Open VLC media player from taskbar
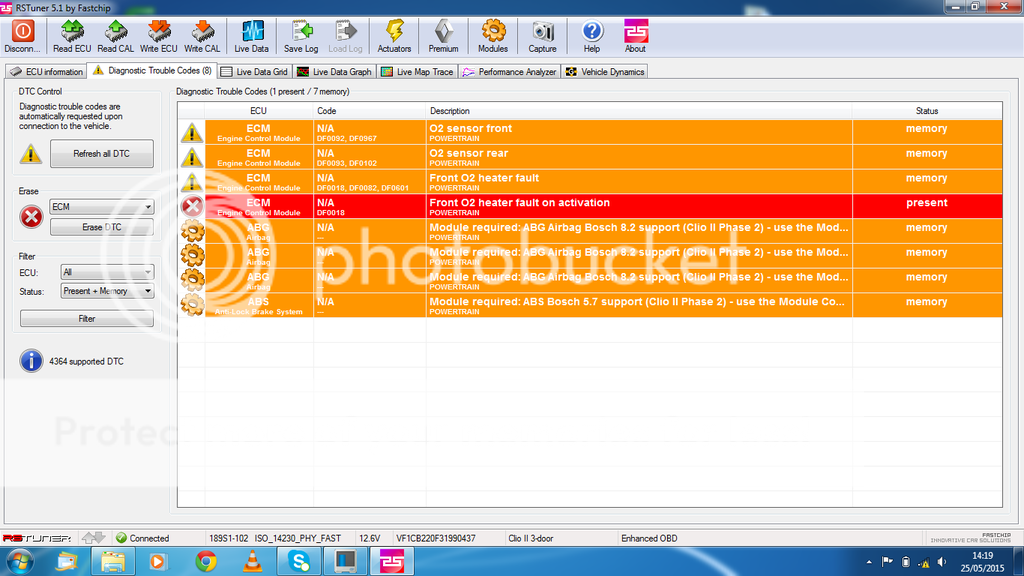 pyautogui.click(x=252, y=561)
